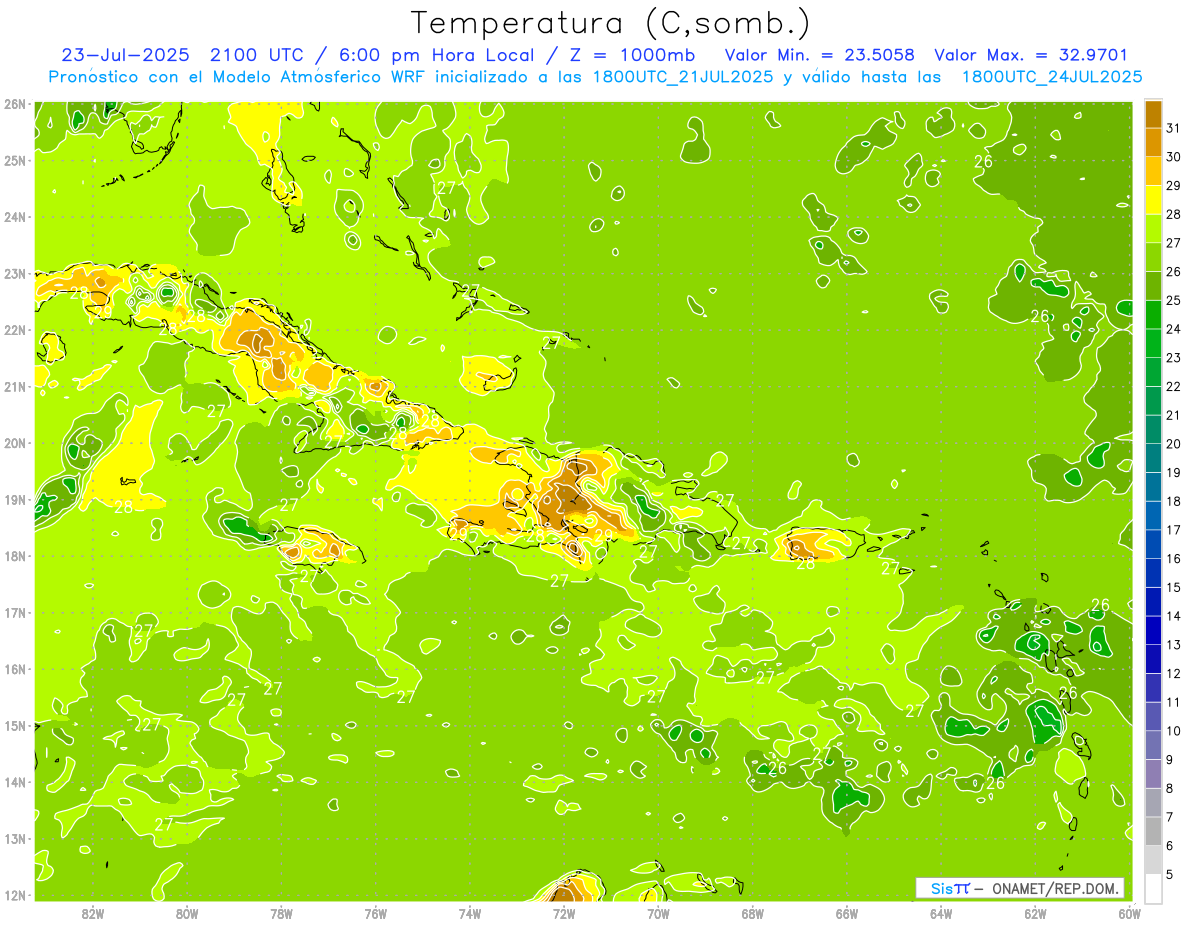1200x927 pixels.
Task: Click the colorbar label '29'
Action: pos(1173,186)
